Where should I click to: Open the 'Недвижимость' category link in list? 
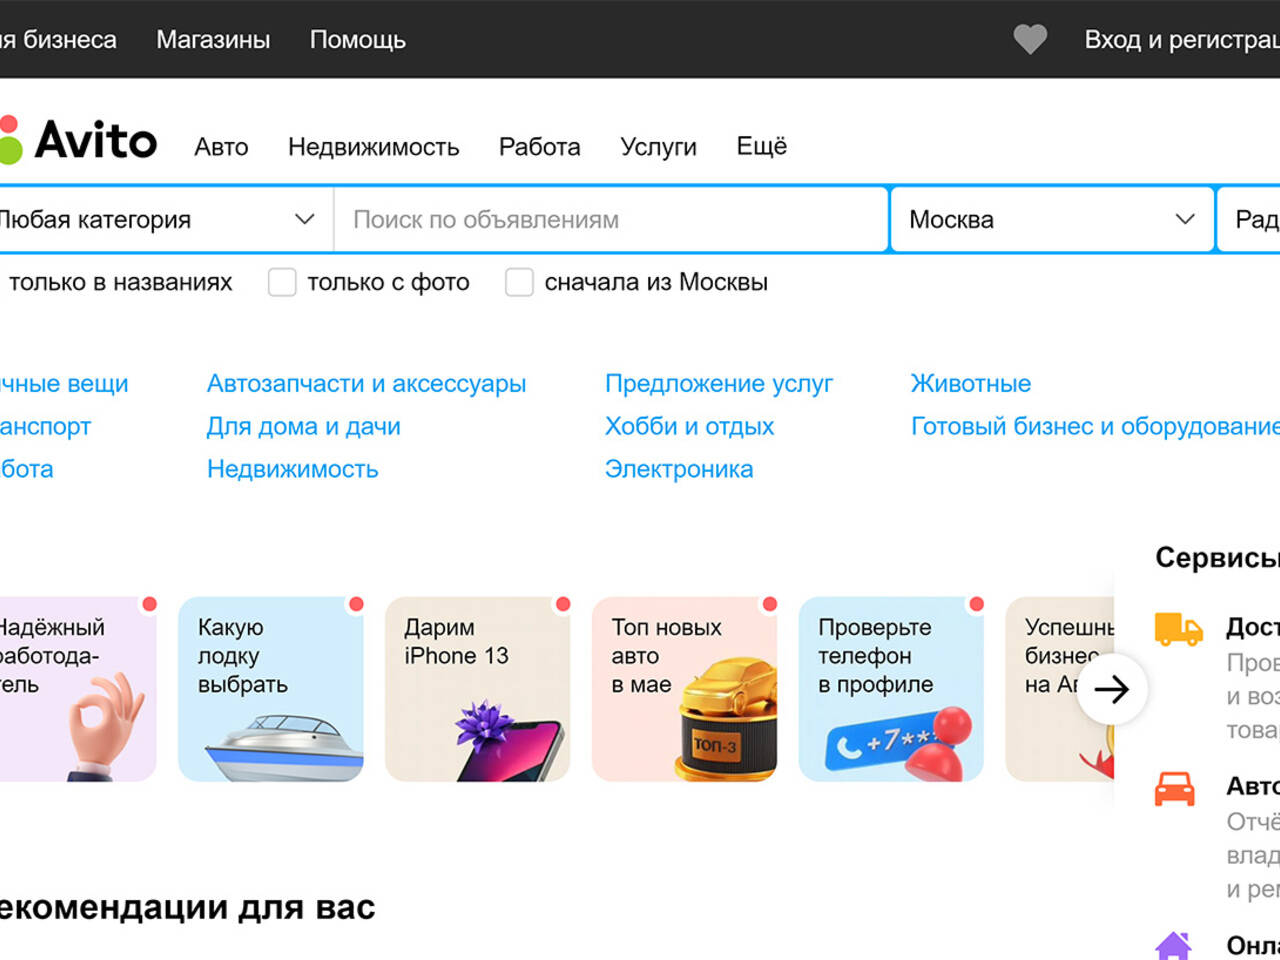(293, 469)
